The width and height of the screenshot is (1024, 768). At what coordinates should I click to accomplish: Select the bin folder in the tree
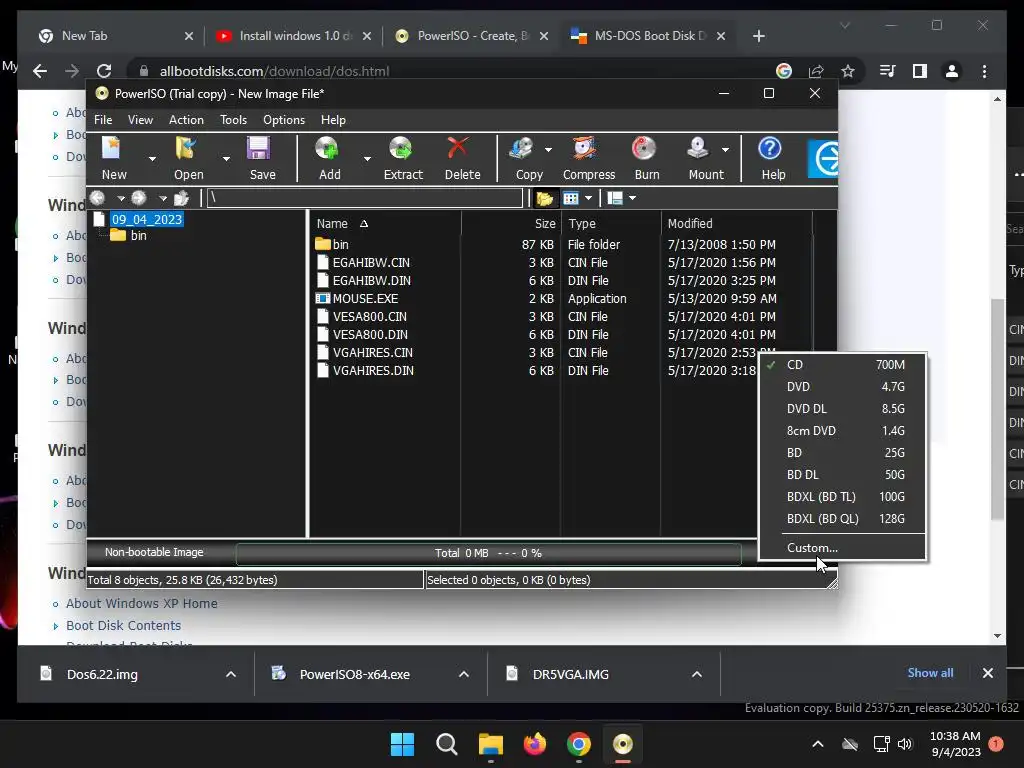(x=138, y=235)
